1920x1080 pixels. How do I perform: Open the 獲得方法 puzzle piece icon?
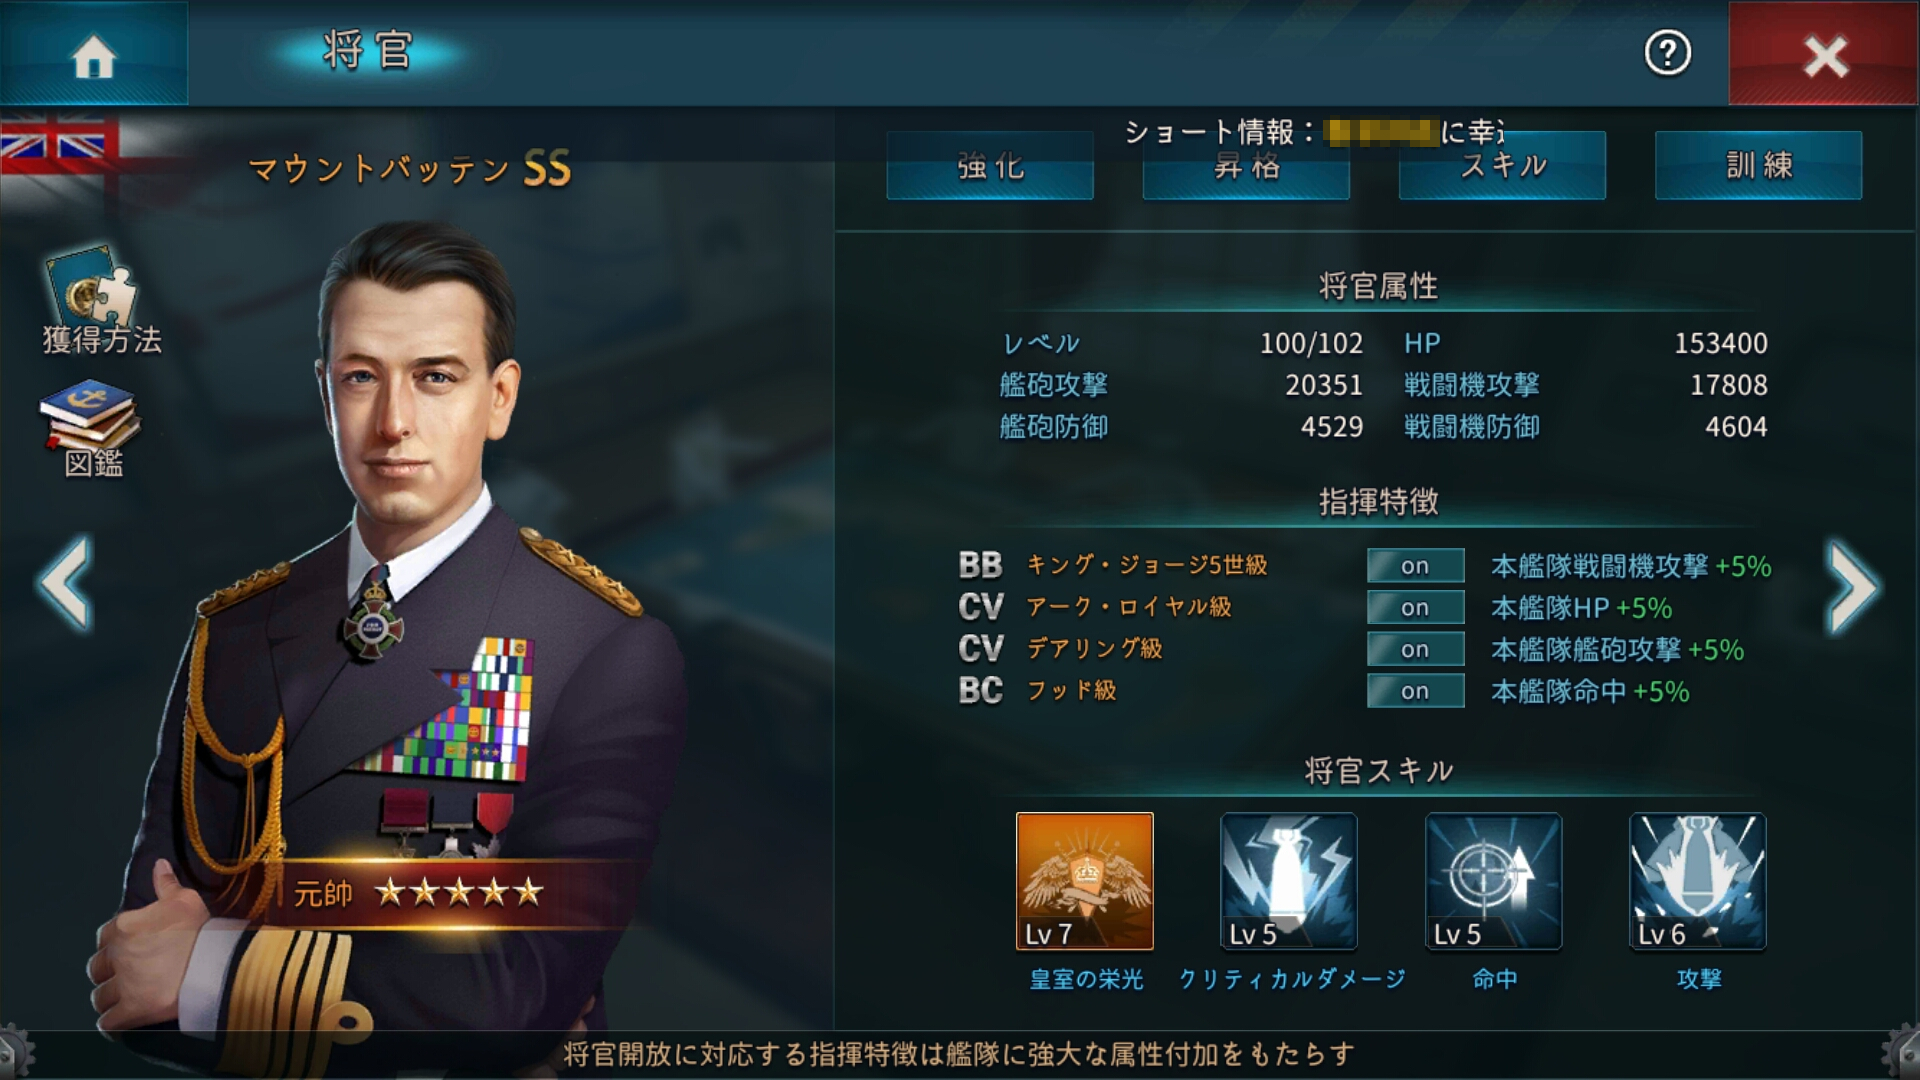point(93,286)
